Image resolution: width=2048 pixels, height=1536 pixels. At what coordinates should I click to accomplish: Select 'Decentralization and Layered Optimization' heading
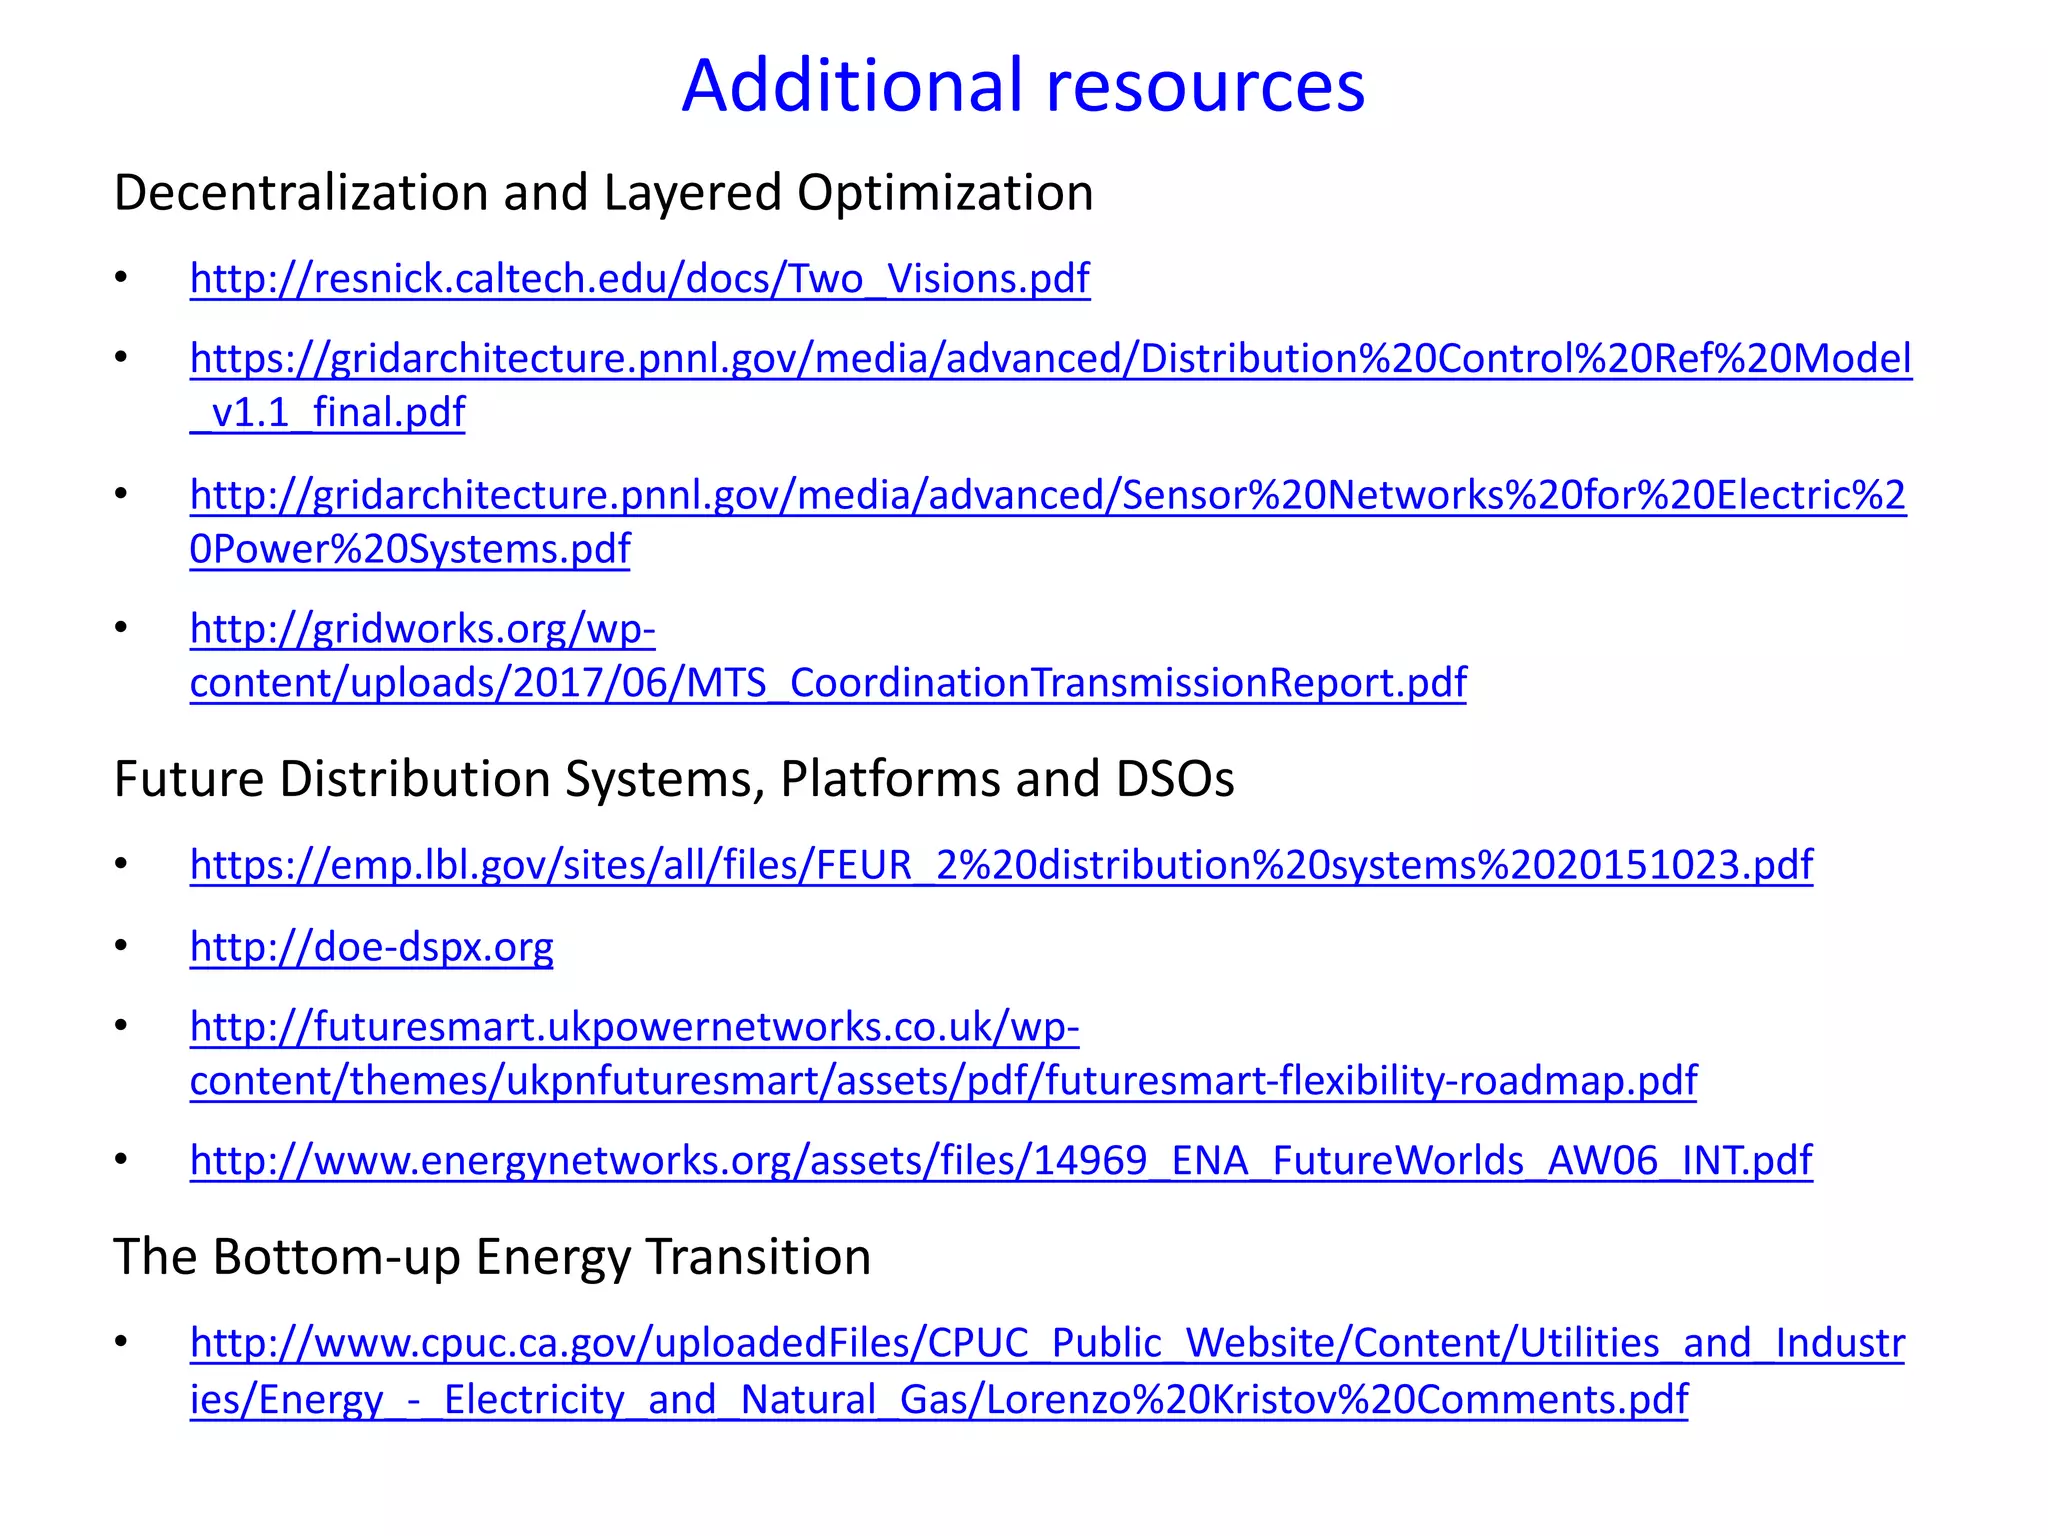[x=604, y=193]
